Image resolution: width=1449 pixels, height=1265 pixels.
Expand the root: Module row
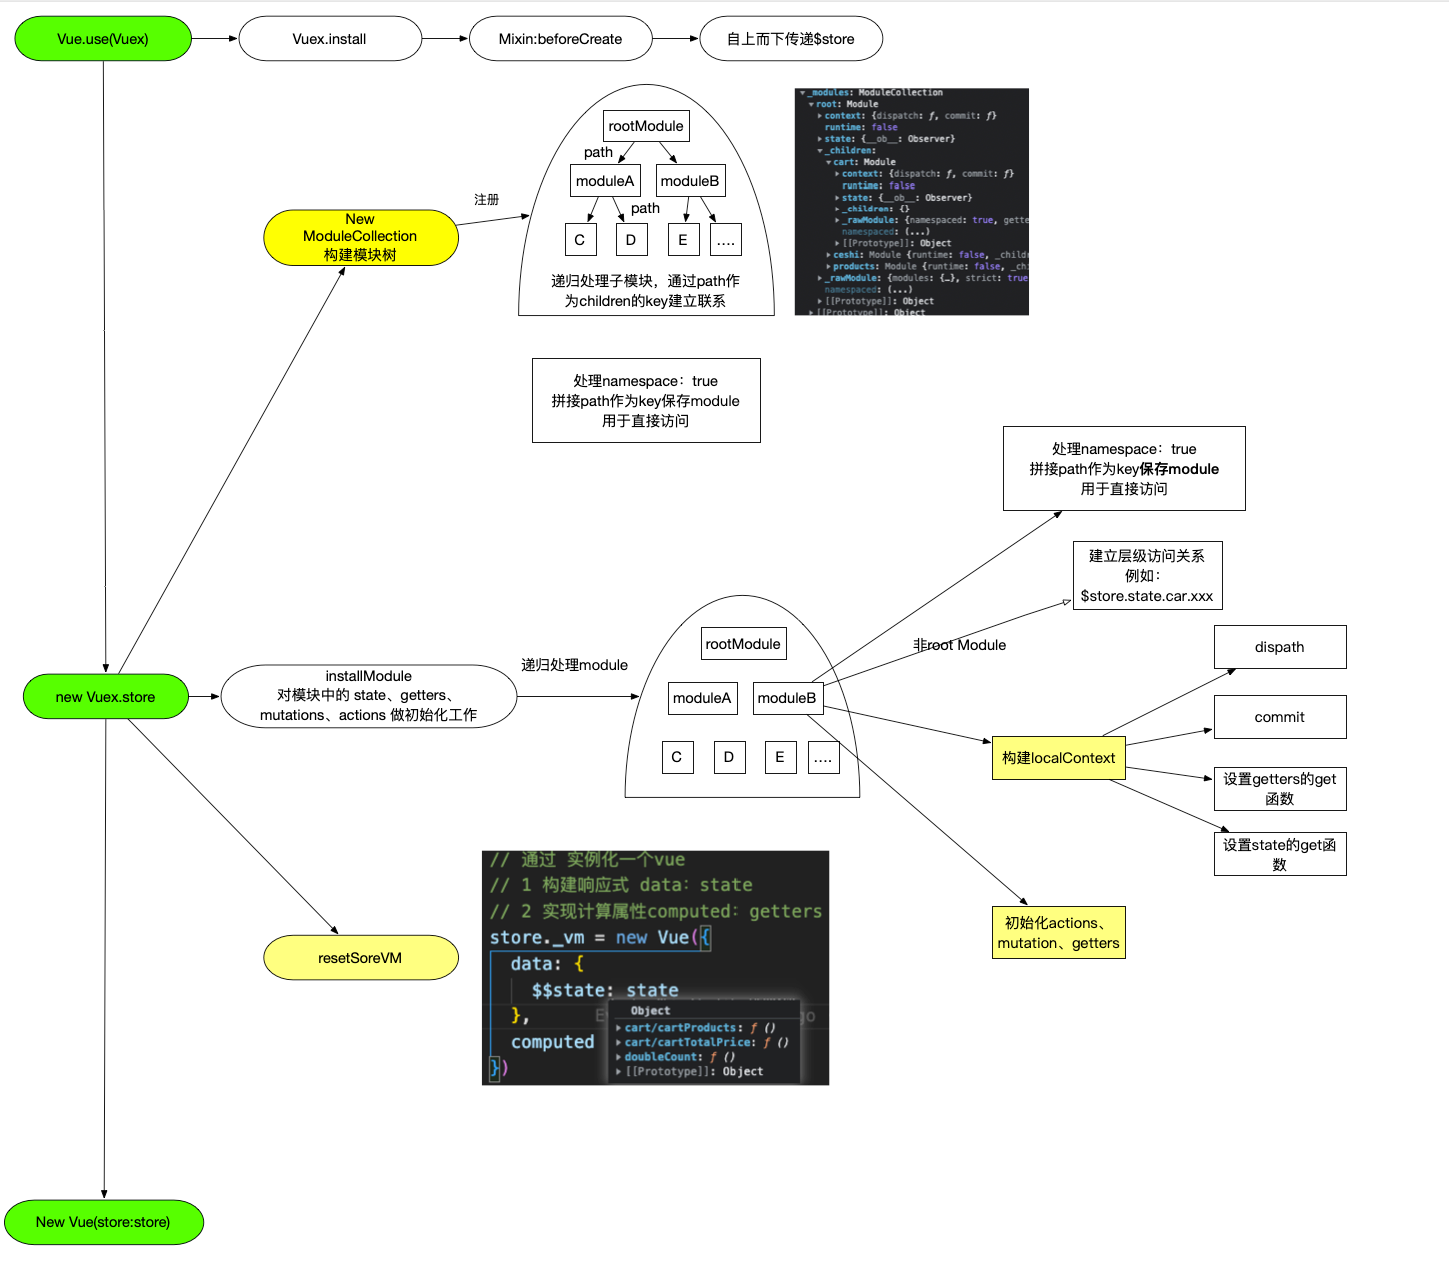811,104
